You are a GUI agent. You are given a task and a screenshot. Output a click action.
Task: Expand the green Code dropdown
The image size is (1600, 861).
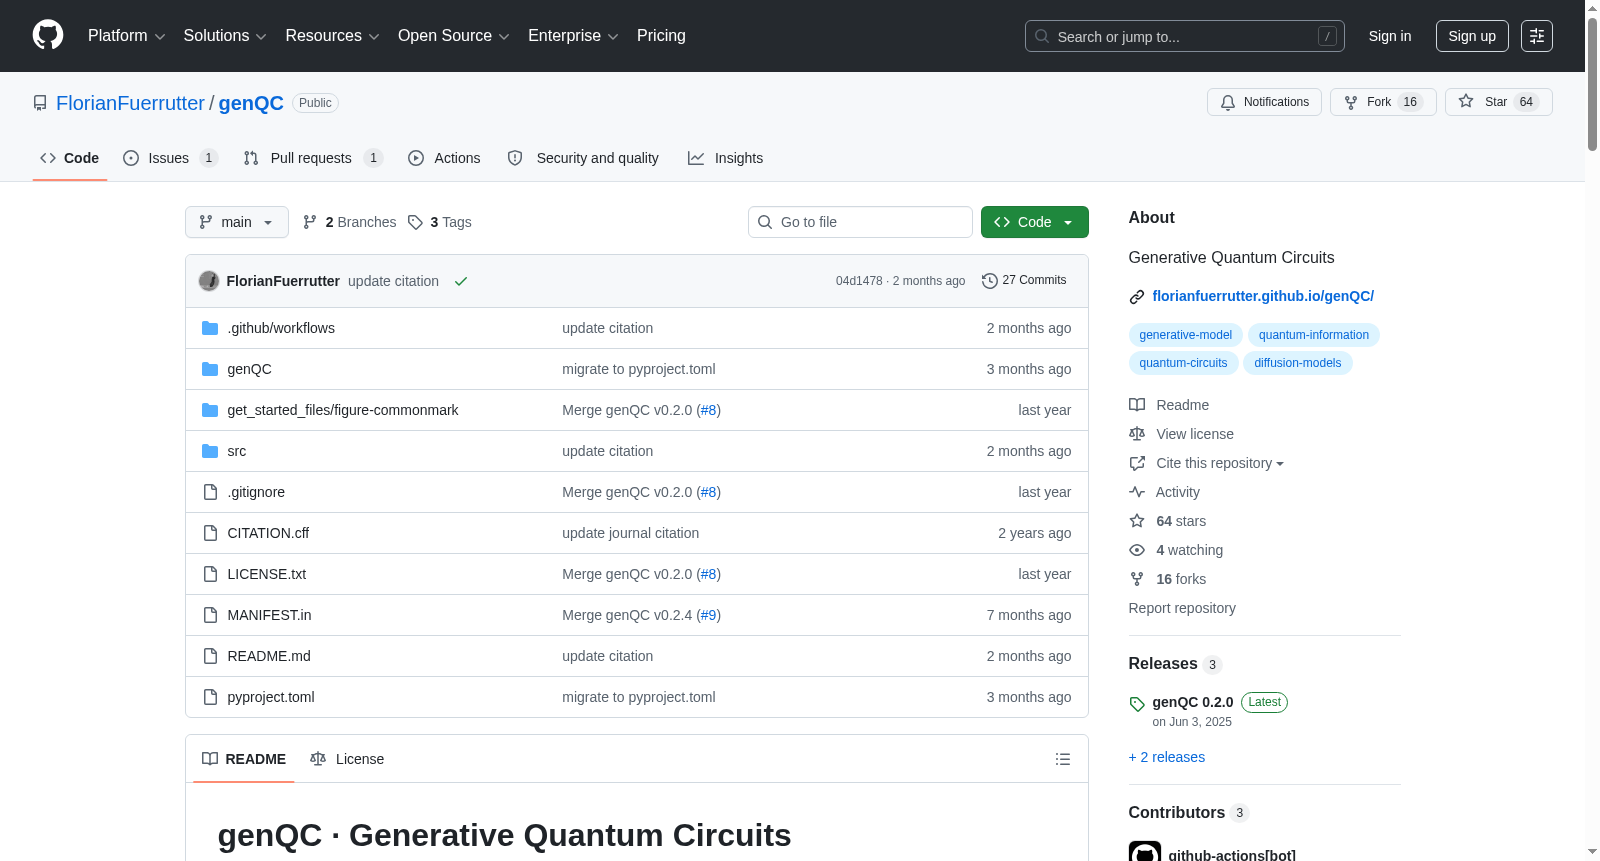pyautogui.click(x=1034, y=222)
